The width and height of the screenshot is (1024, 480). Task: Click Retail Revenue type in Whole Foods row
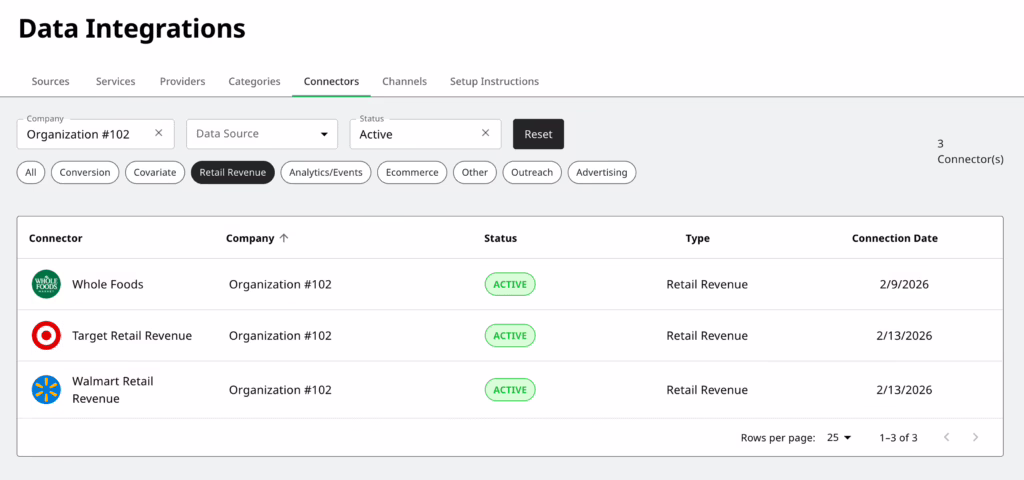pyautogui.click(x=707, y=284)
